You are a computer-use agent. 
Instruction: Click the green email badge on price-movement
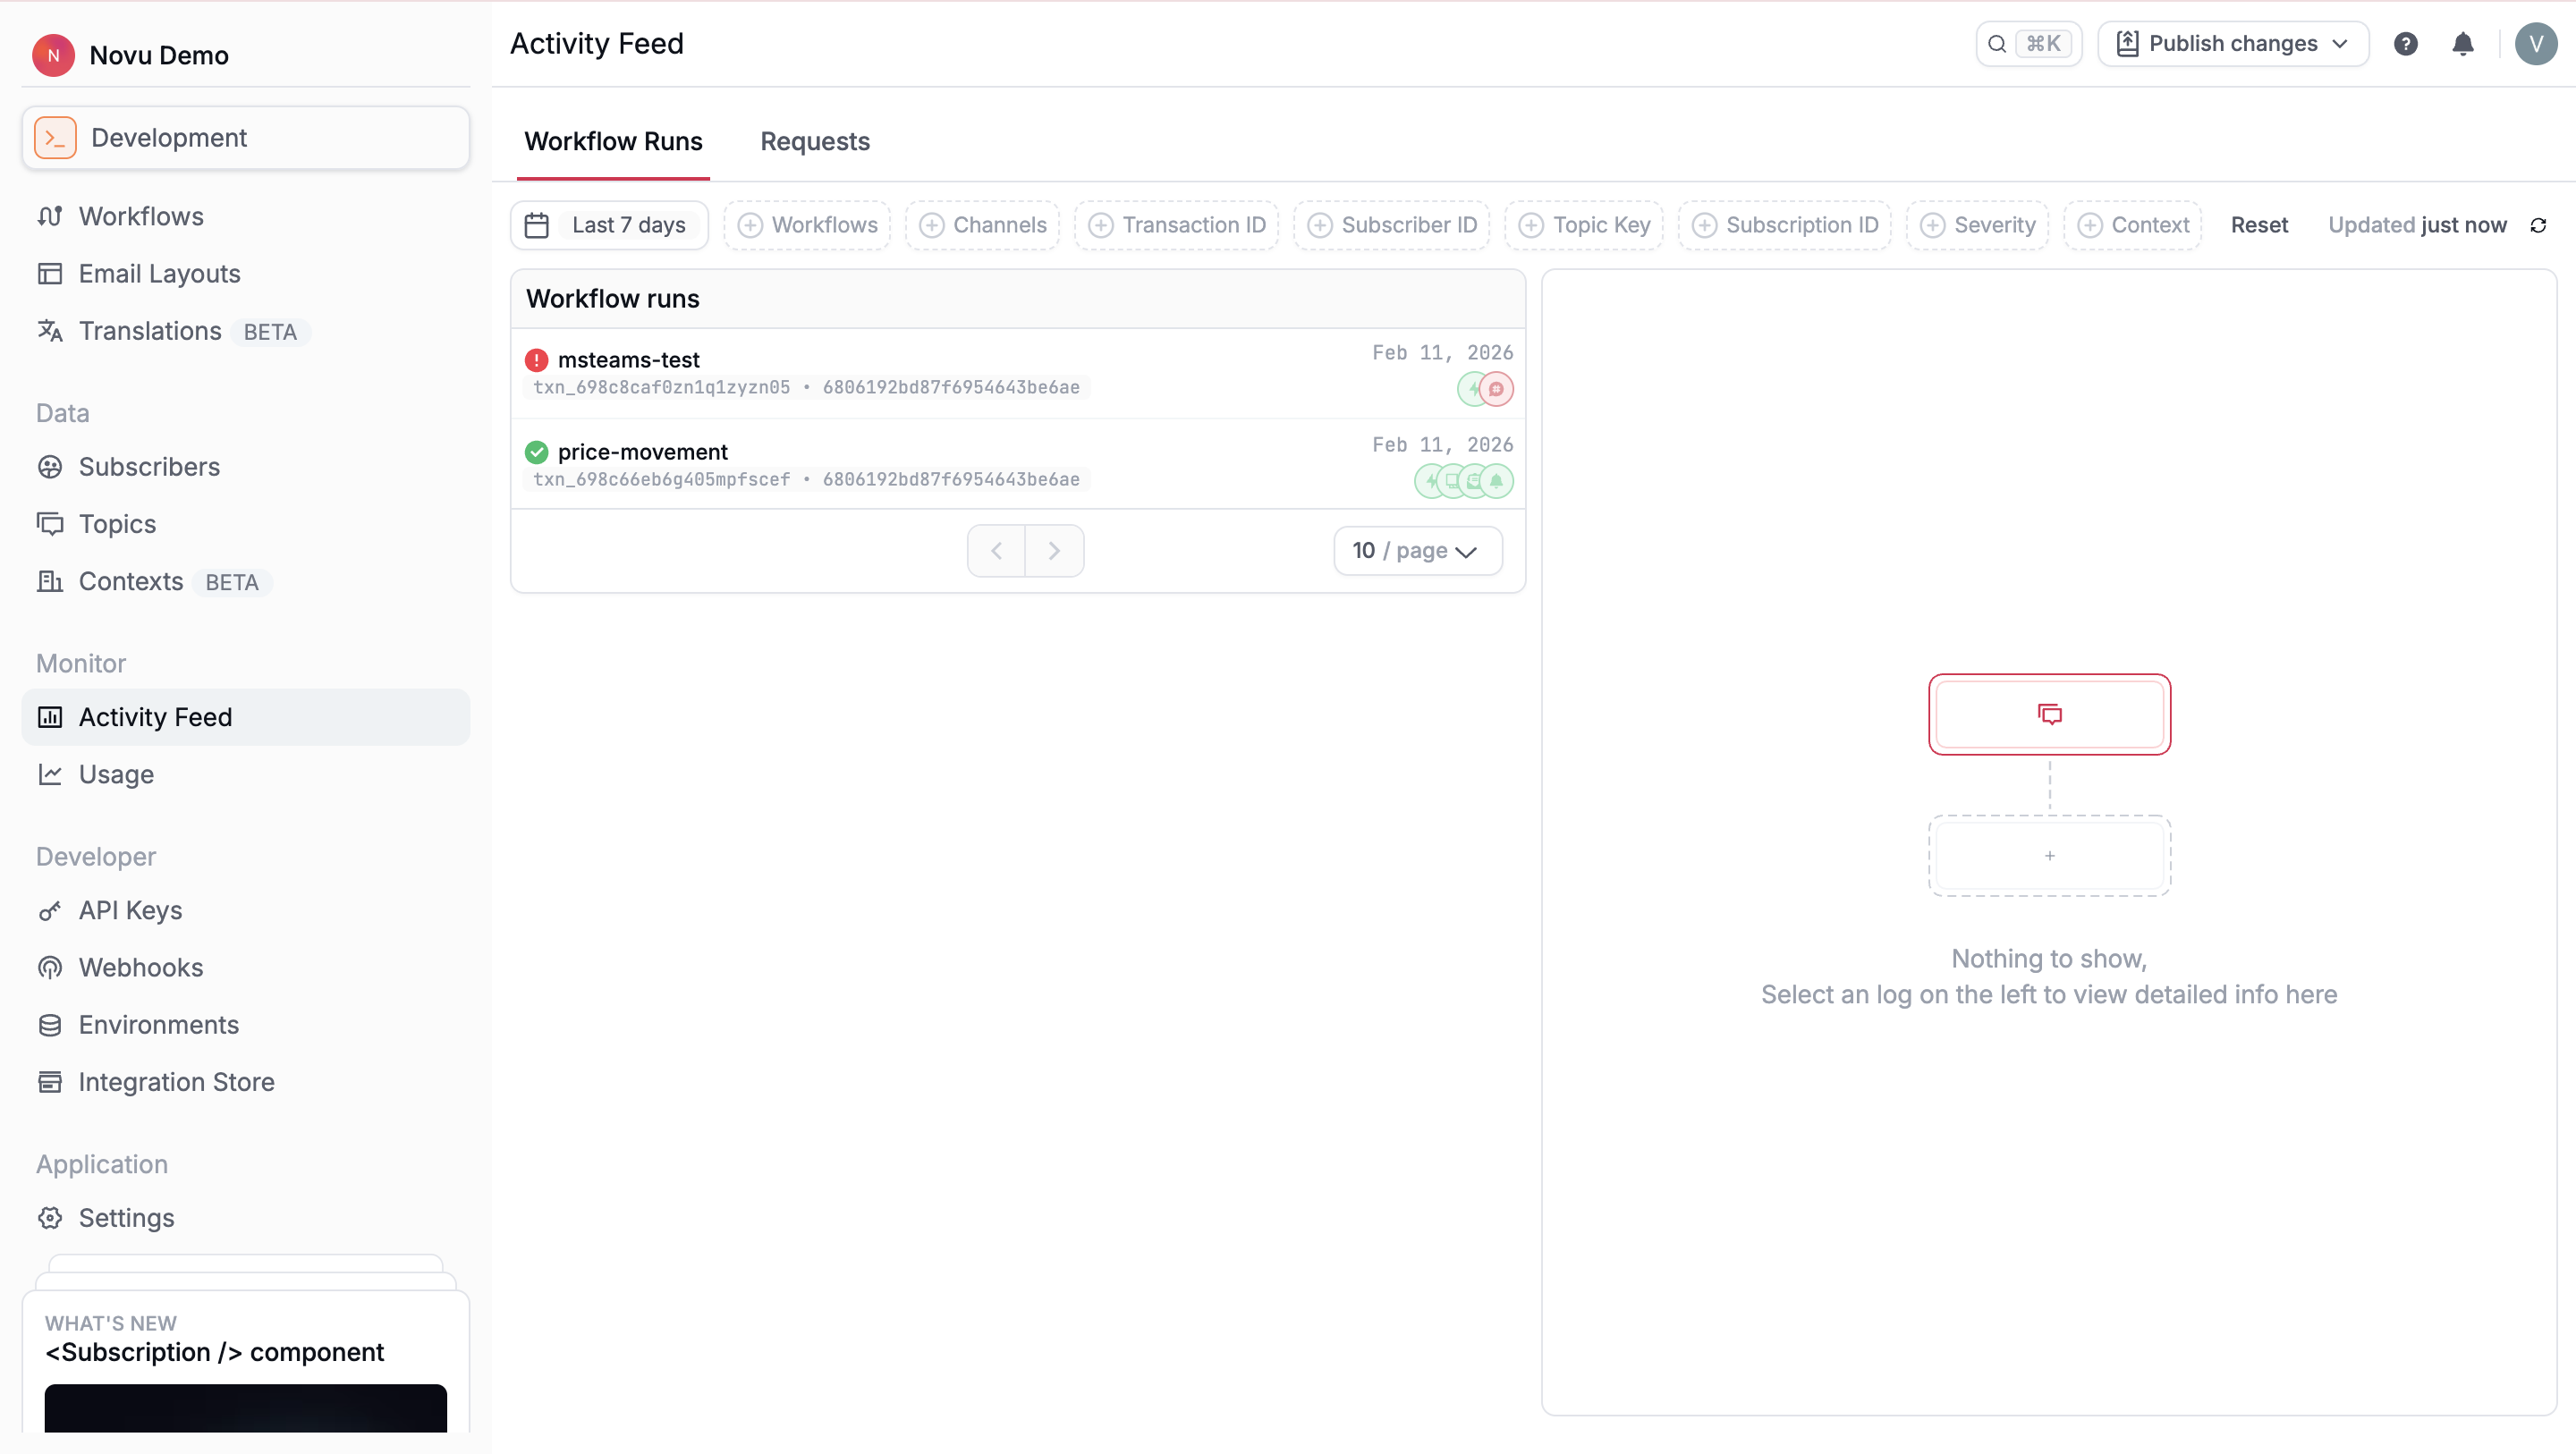pos(1474,481)
